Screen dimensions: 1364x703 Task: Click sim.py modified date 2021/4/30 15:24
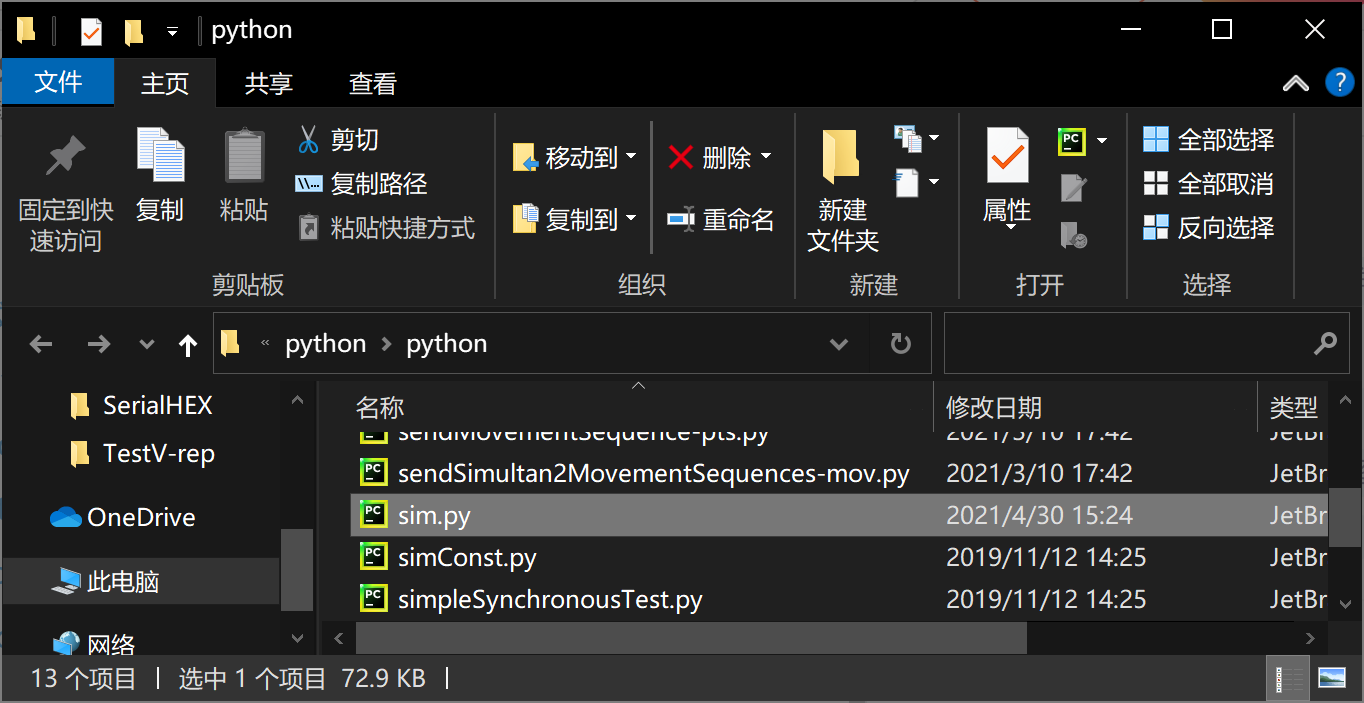point(1039,516)
